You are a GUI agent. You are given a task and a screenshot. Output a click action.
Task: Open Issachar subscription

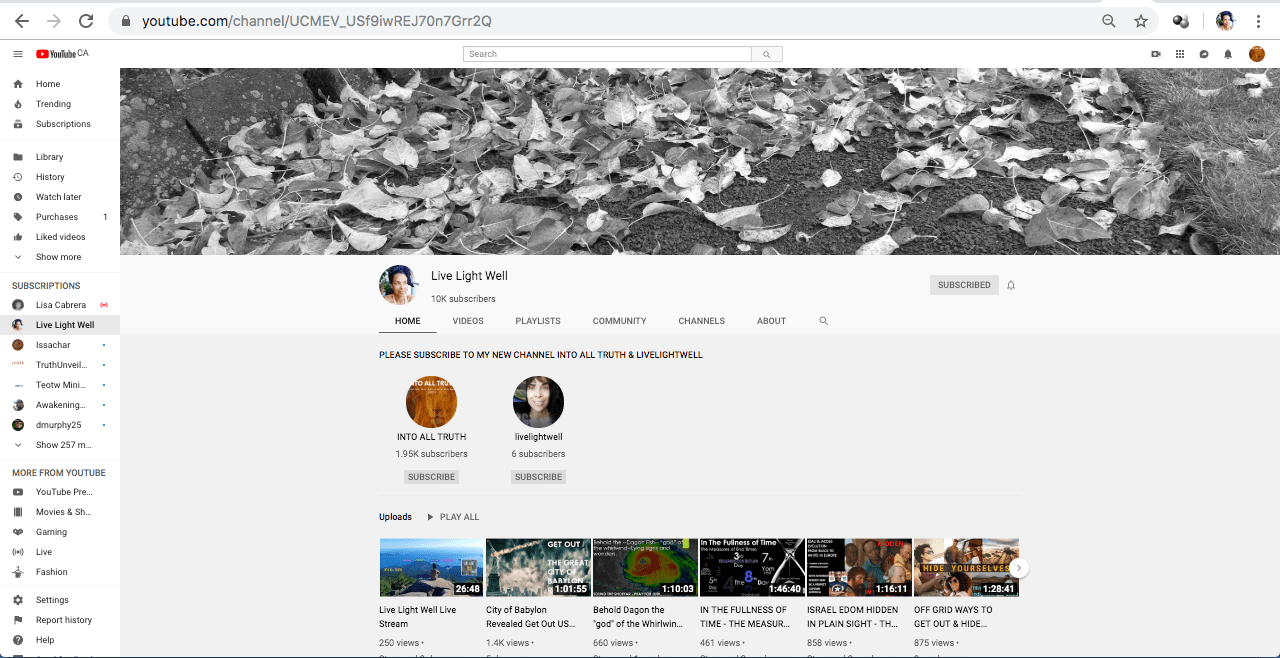point(60,345)
